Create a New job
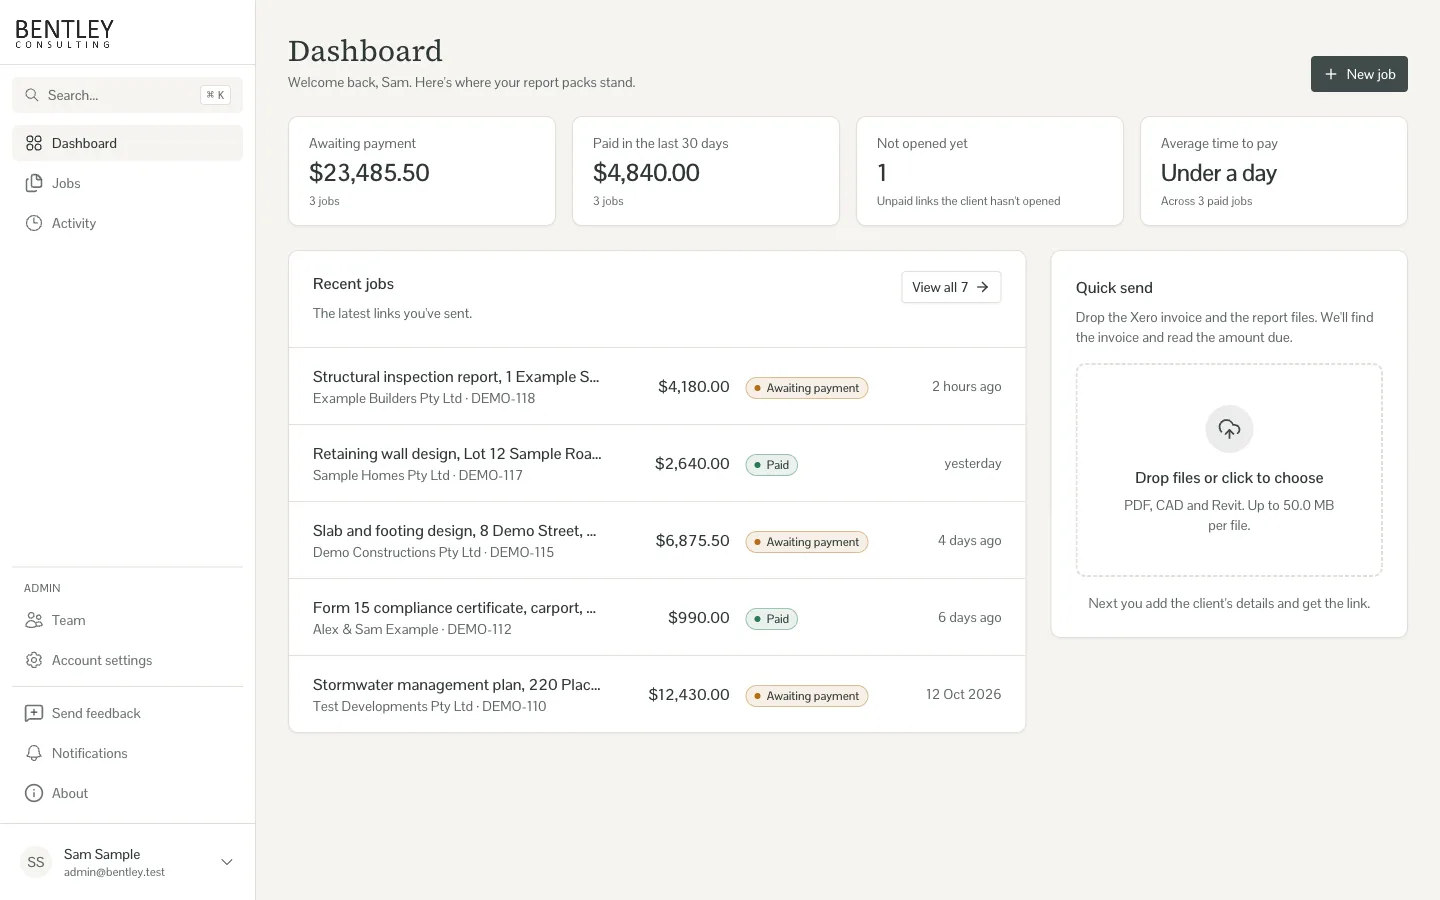This screenshot has height=900, width=1440. click(1359, 74)
